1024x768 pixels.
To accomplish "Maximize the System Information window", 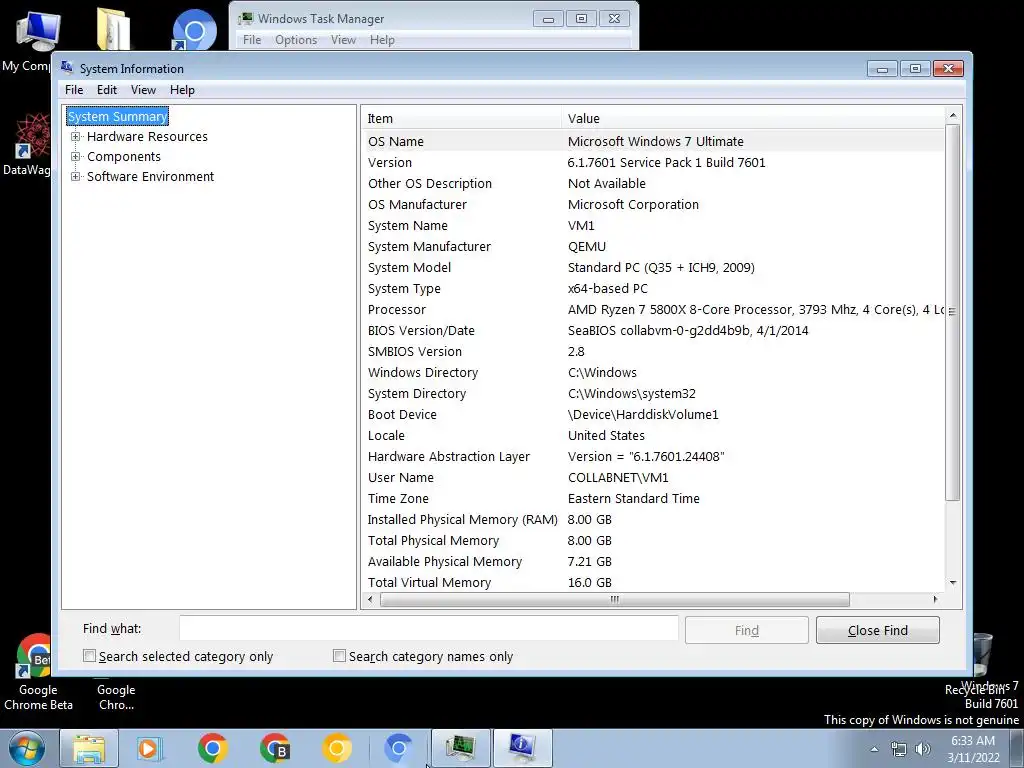I will pyautogui.click(x=915, y=69).
